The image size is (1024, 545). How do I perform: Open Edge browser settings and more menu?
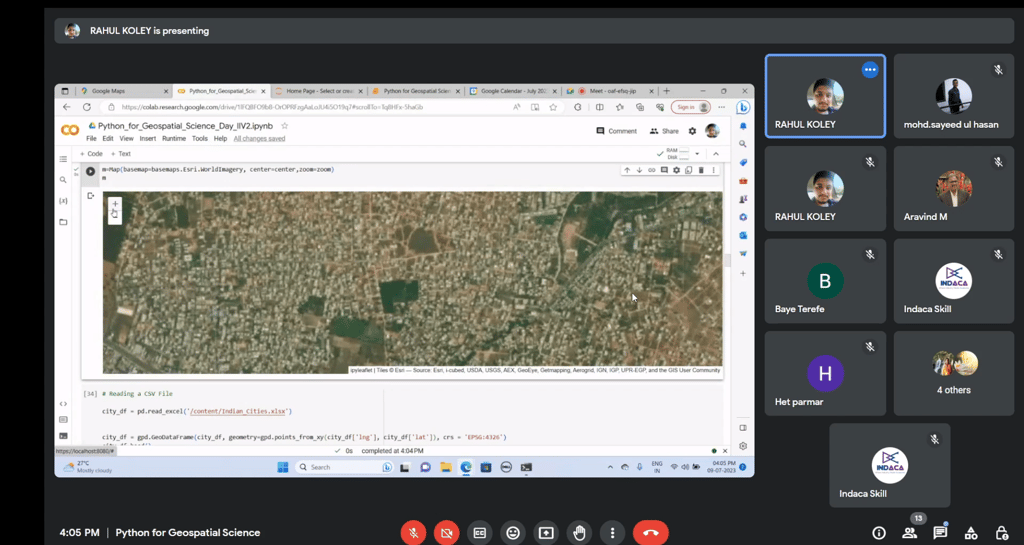(722, 107)
